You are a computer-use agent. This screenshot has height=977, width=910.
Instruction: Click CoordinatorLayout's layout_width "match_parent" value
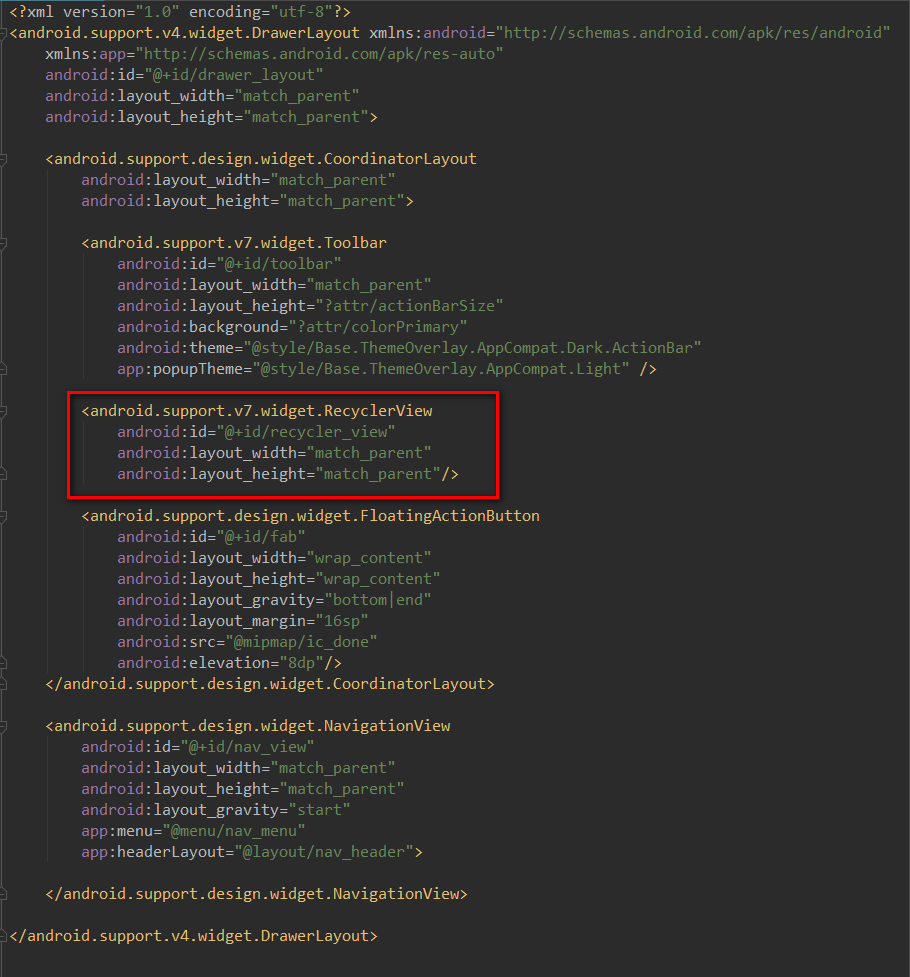(x=333, y=180)
